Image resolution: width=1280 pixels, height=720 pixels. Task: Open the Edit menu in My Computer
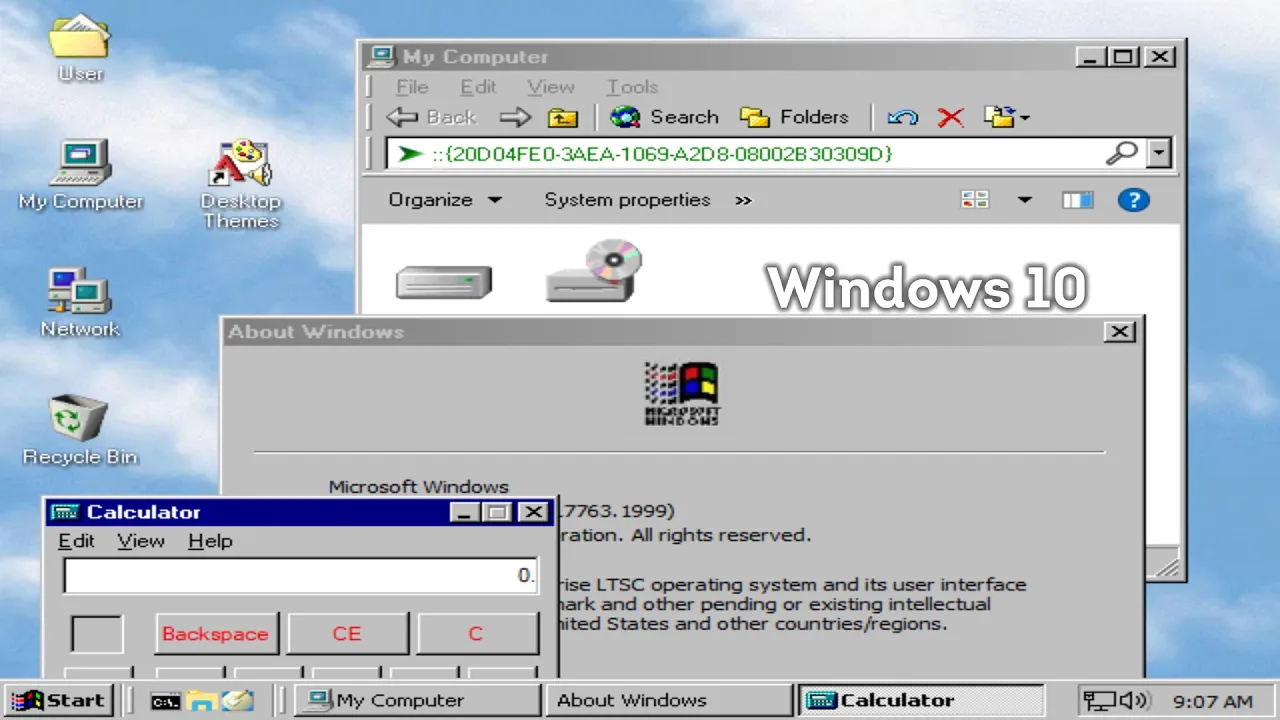478,87
